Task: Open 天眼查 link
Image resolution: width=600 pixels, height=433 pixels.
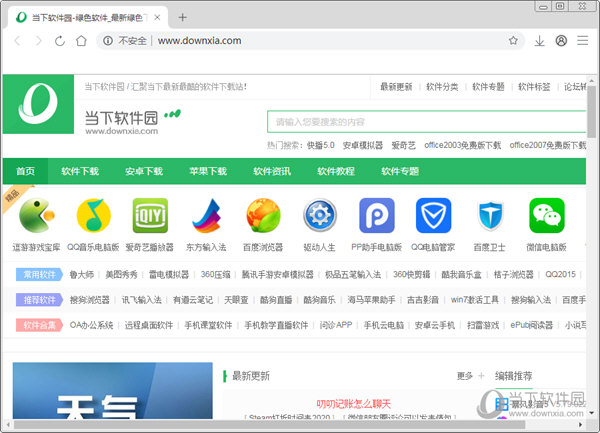Action: tap(236, 300)
